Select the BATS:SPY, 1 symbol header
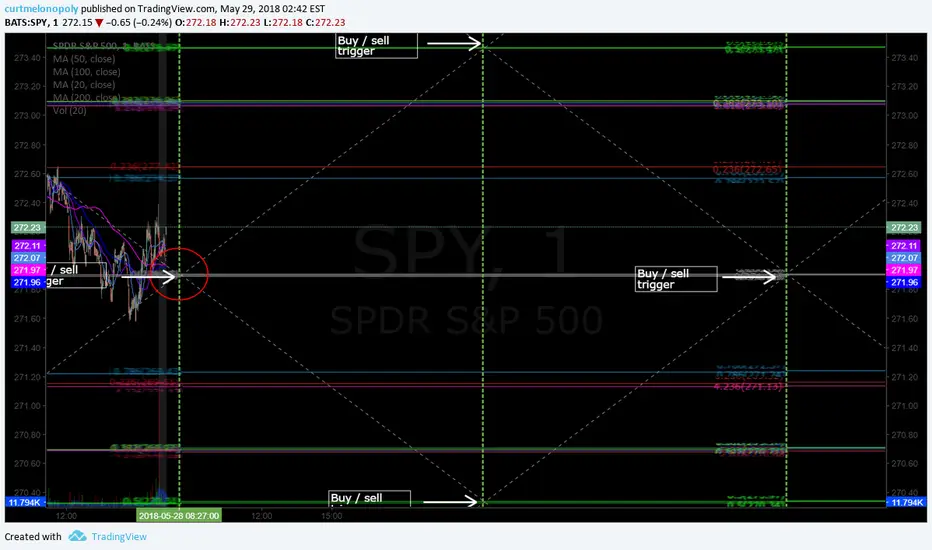The height and width of the screenshot is (550, 932). coord(32,23)
